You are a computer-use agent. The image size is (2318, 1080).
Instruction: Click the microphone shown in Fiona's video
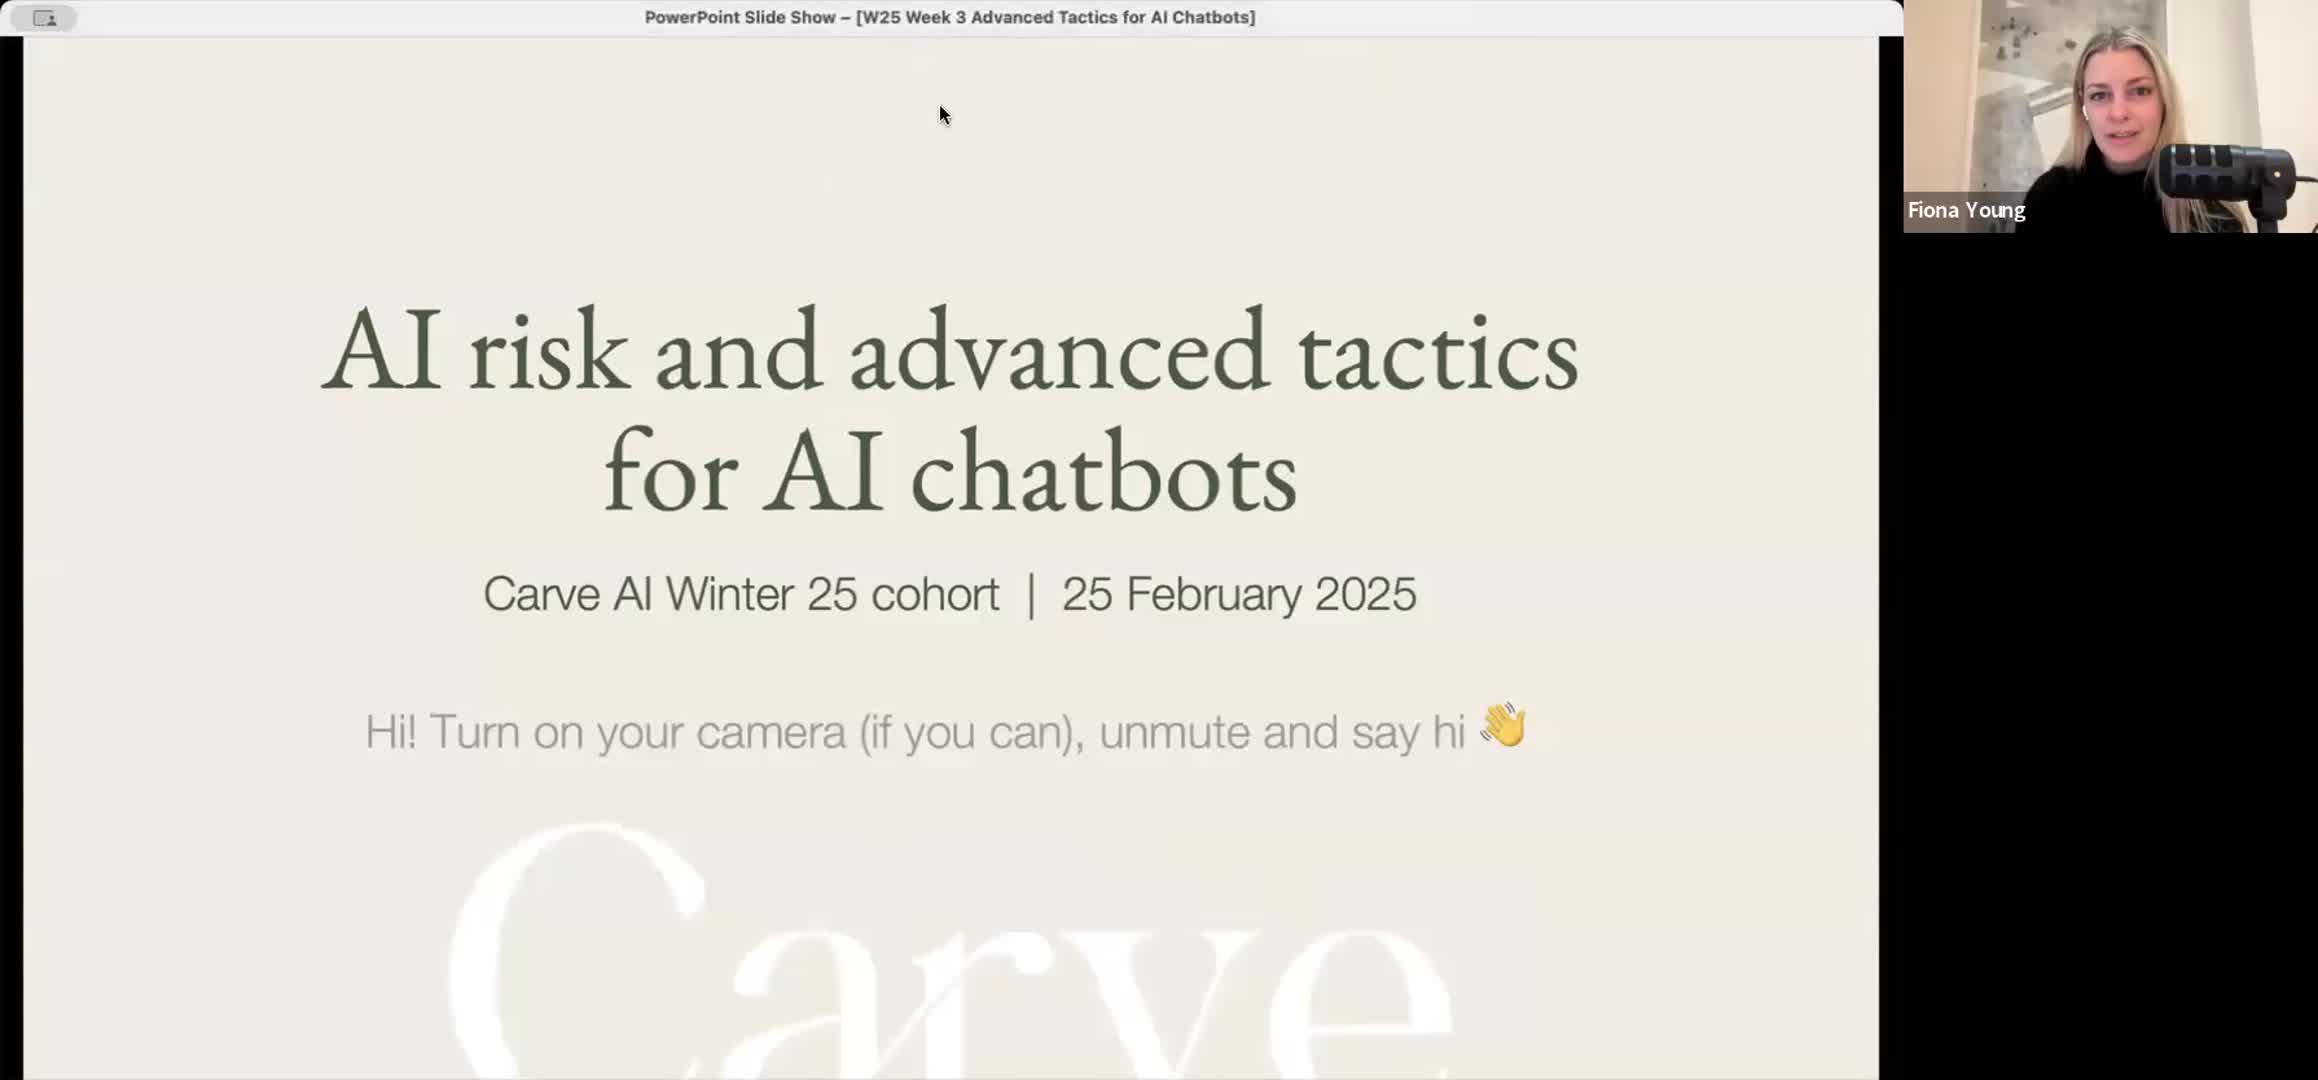[2225, 172]
